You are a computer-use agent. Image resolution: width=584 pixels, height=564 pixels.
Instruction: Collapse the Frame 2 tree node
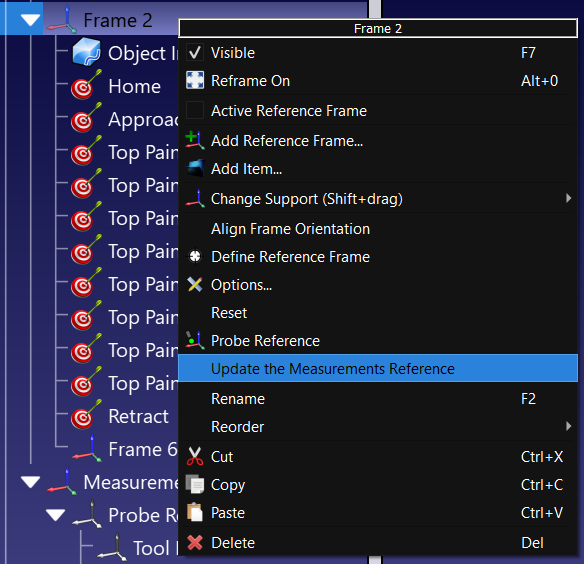[x=30, y=20]
